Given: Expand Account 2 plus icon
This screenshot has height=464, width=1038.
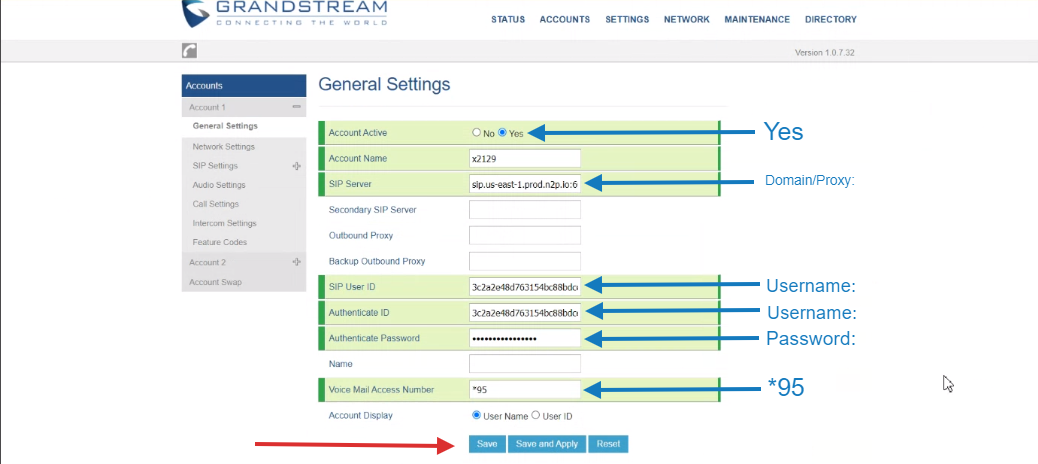Looking at the screenshot, I should click(296, 262).
